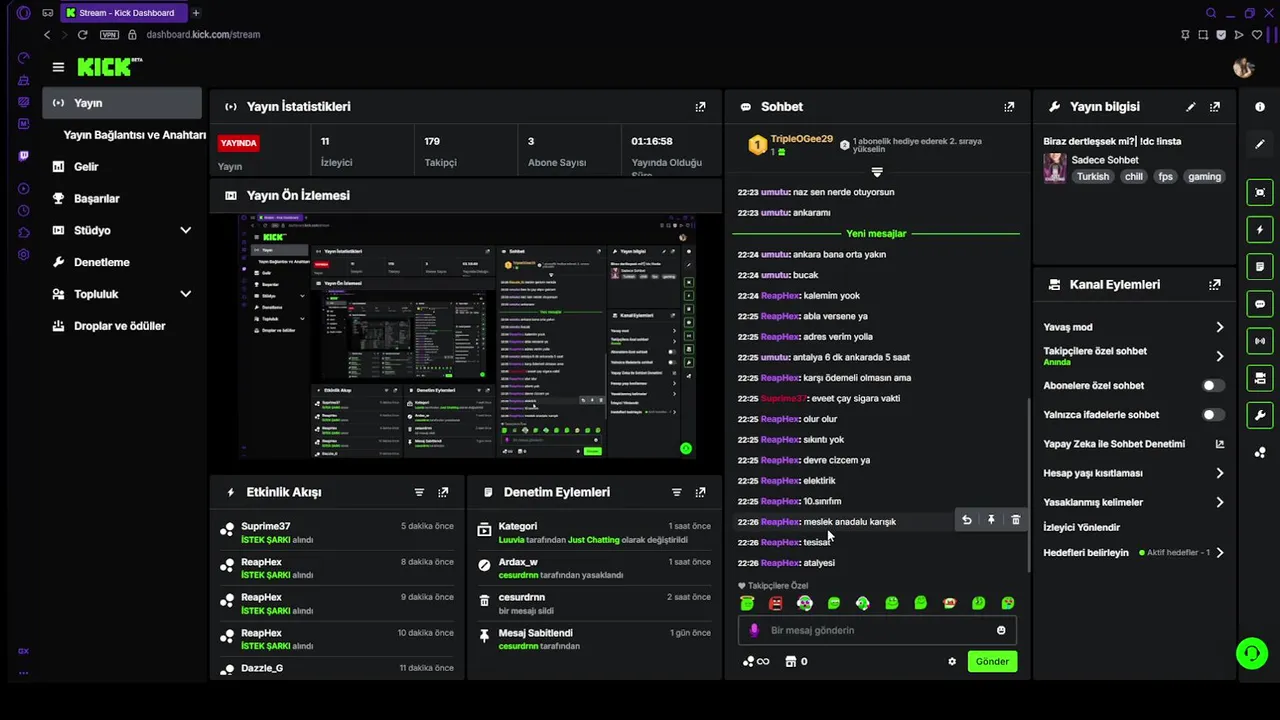The image size is (1280, 720).
Task: Click the browser address bar URL
Action: pos(203,34)
